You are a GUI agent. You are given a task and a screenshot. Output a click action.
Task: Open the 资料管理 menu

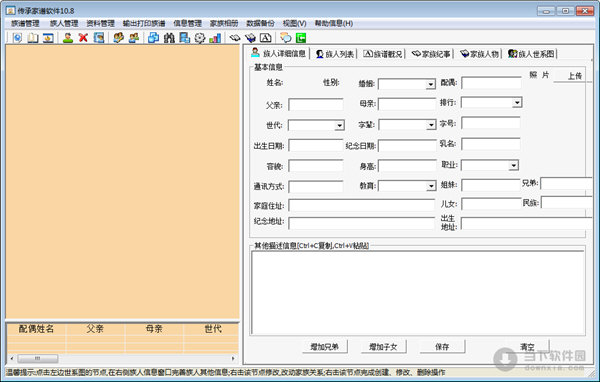click(100, 23)
